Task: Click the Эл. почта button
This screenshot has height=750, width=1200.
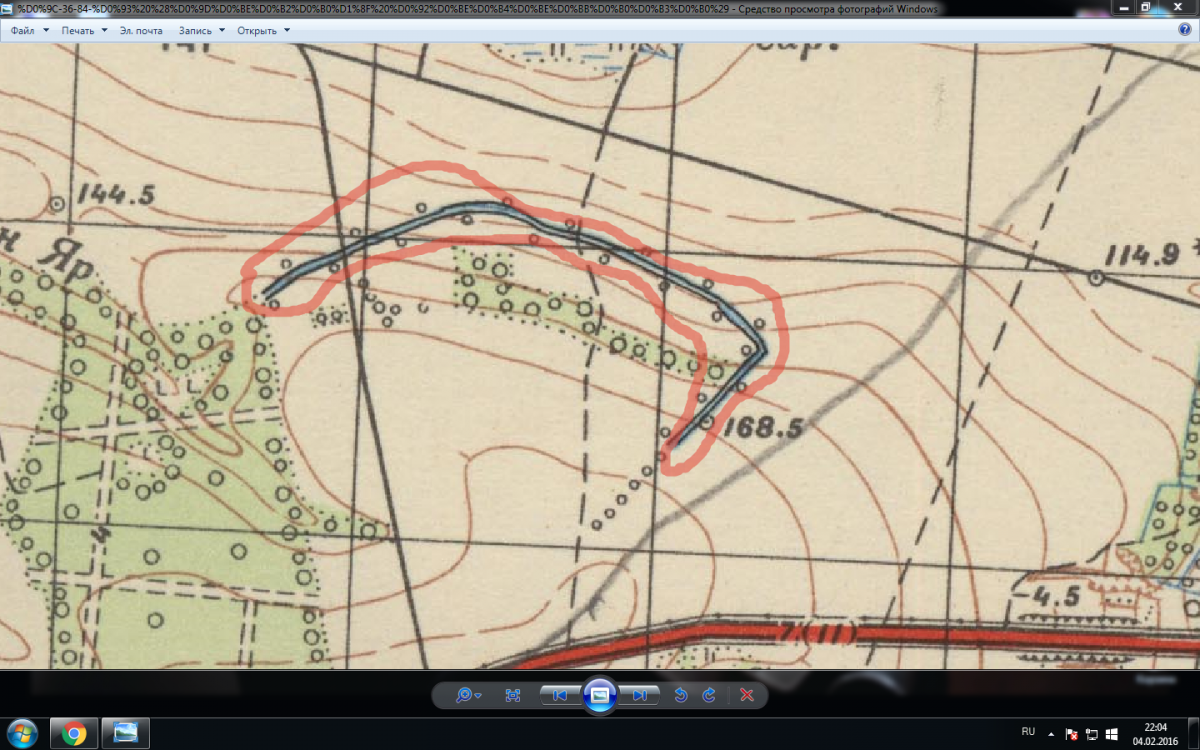Action: [x=141, y=30]
